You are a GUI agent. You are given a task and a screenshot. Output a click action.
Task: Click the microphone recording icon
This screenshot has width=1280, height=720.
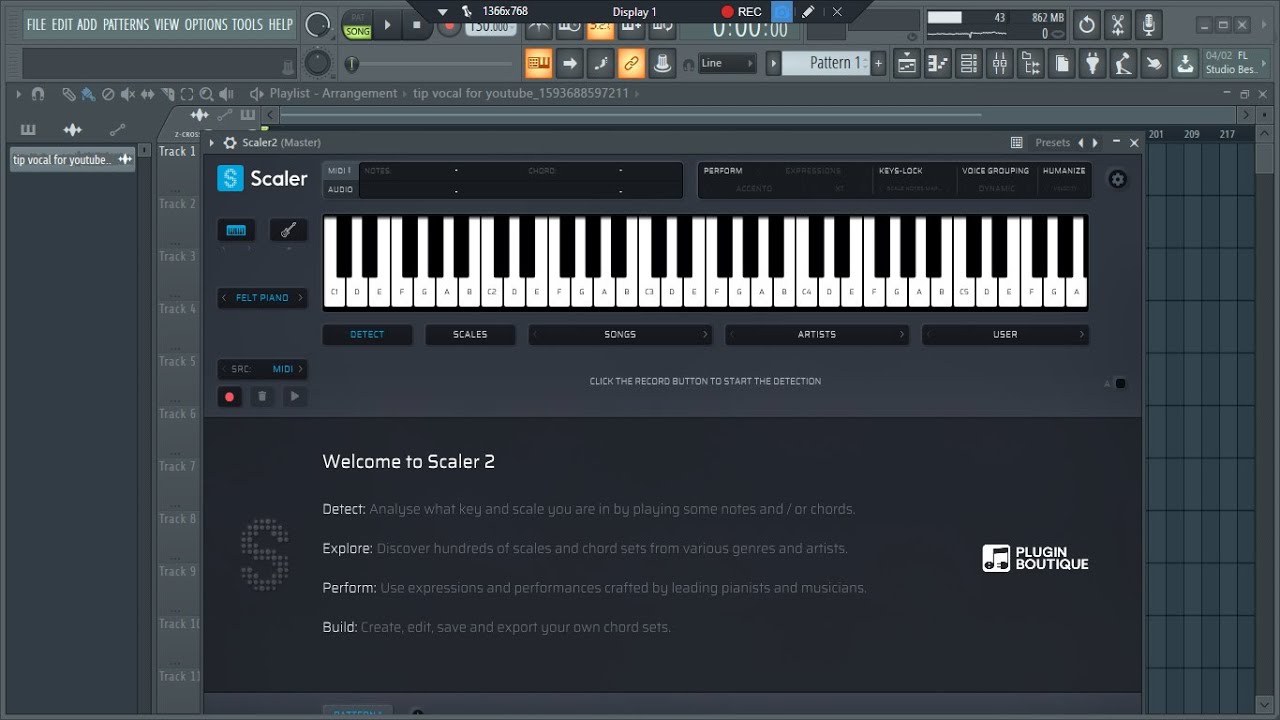coord(1149,24)
